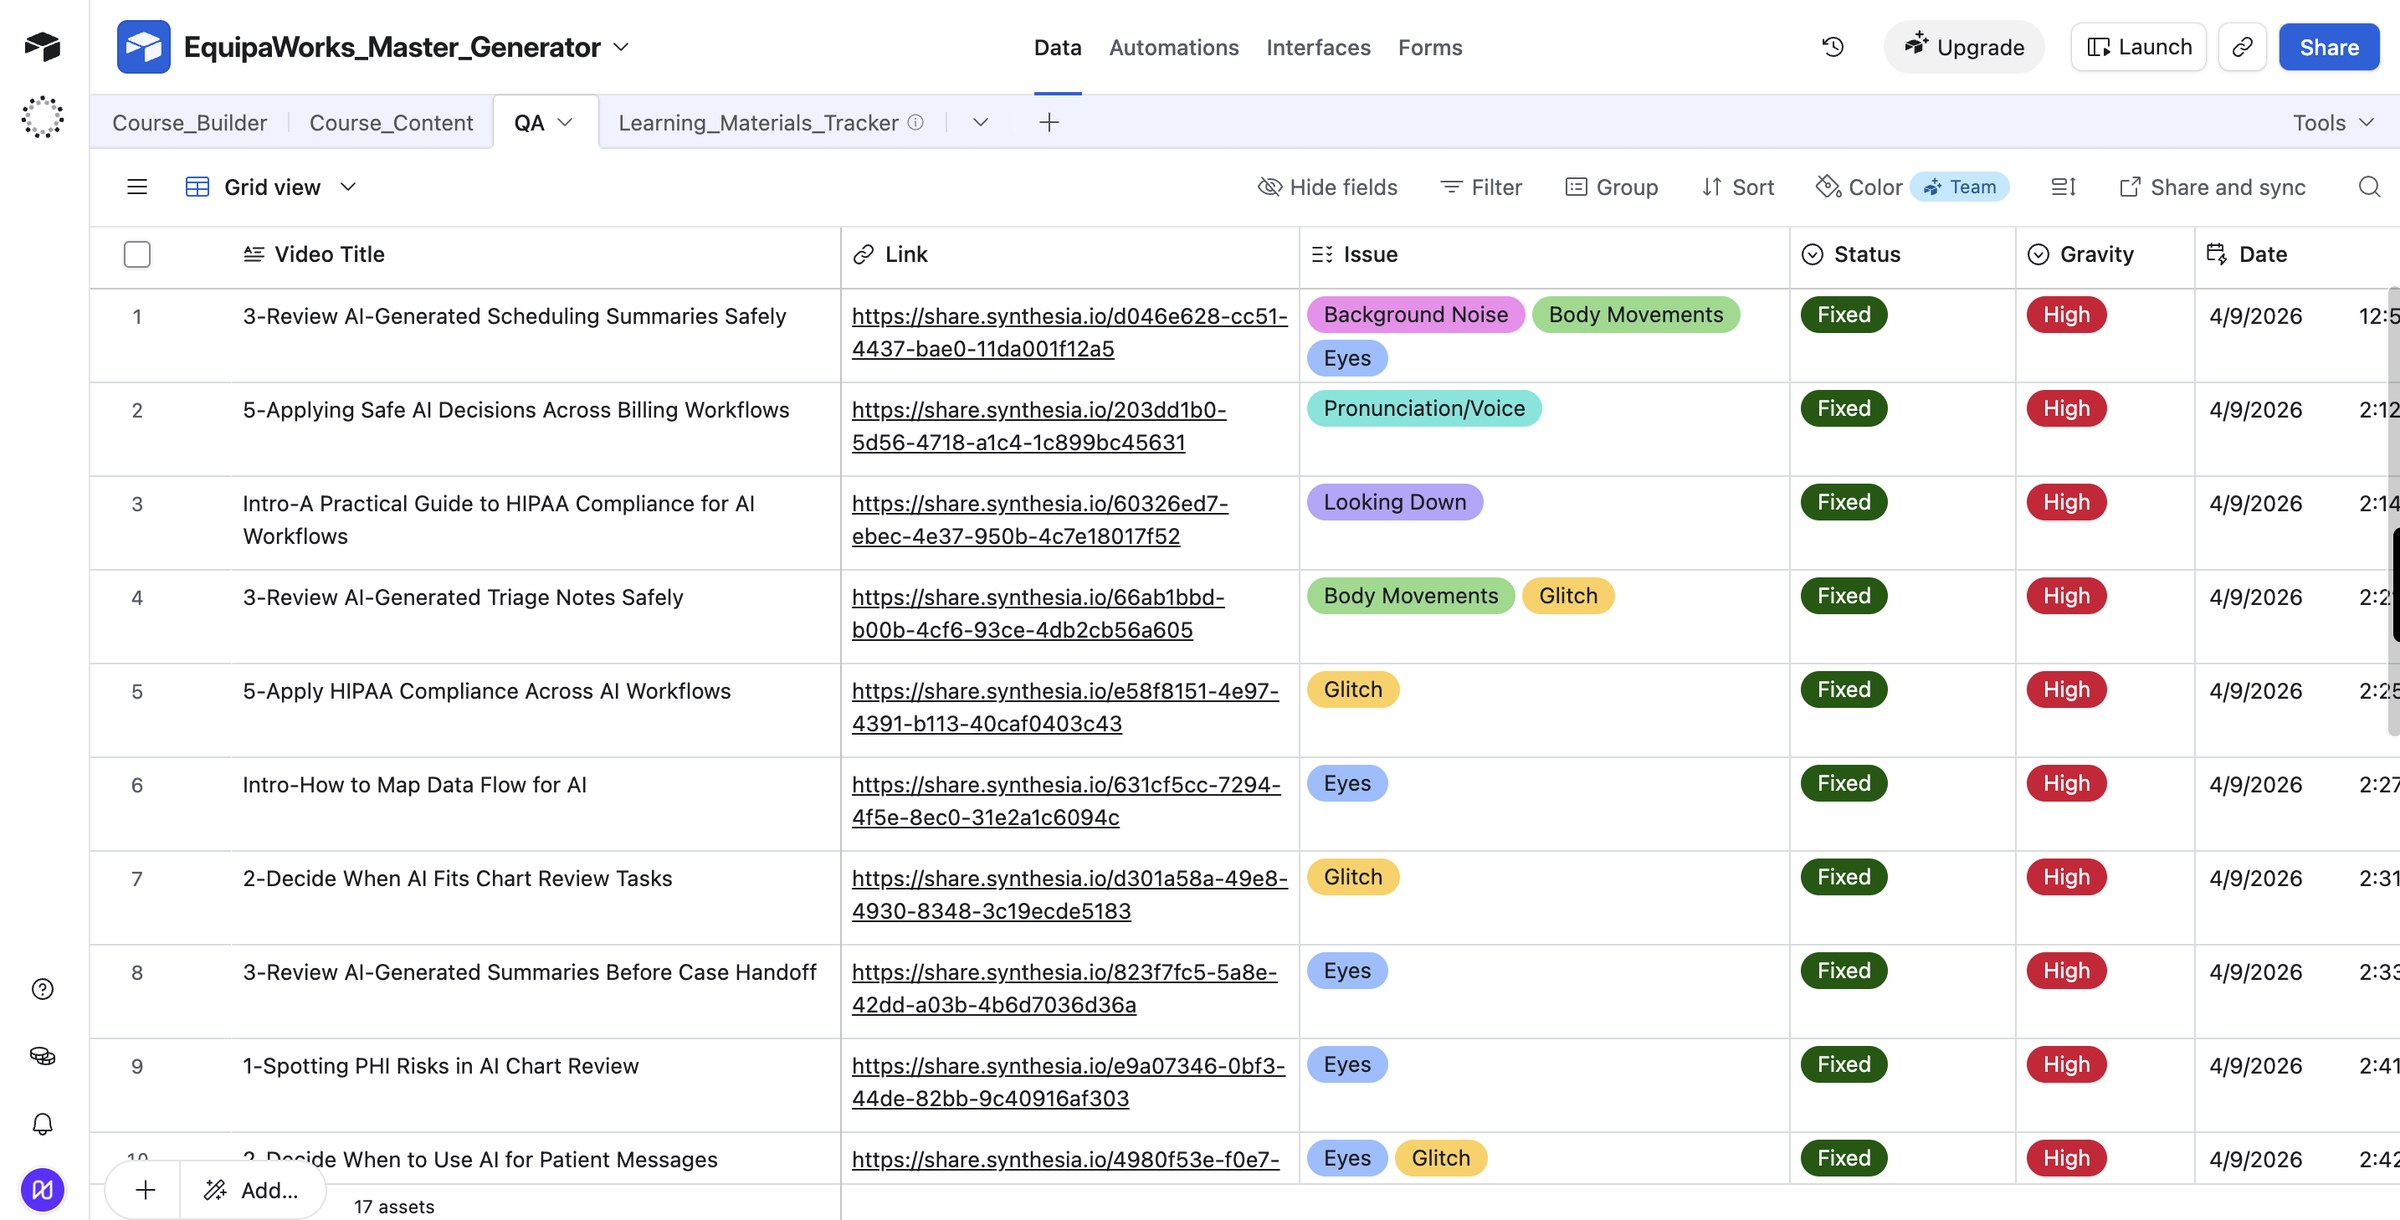Click the Pronunciation/Voice tag in row 2
2400x1220 pixels.
1424,408
